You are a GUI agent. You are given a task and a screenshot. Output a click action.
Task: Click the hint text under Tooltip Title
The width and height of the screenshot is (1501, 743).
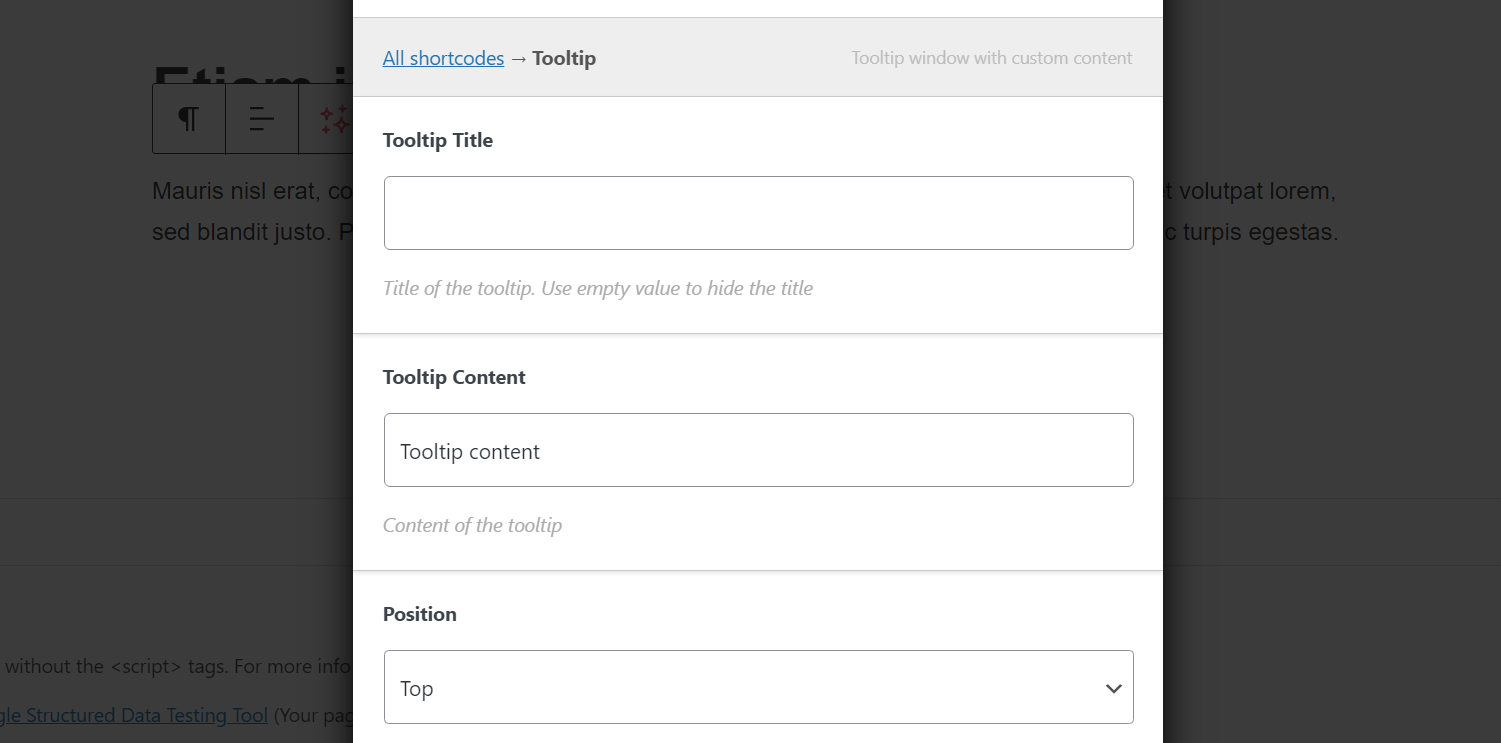(x=597, y=288)
